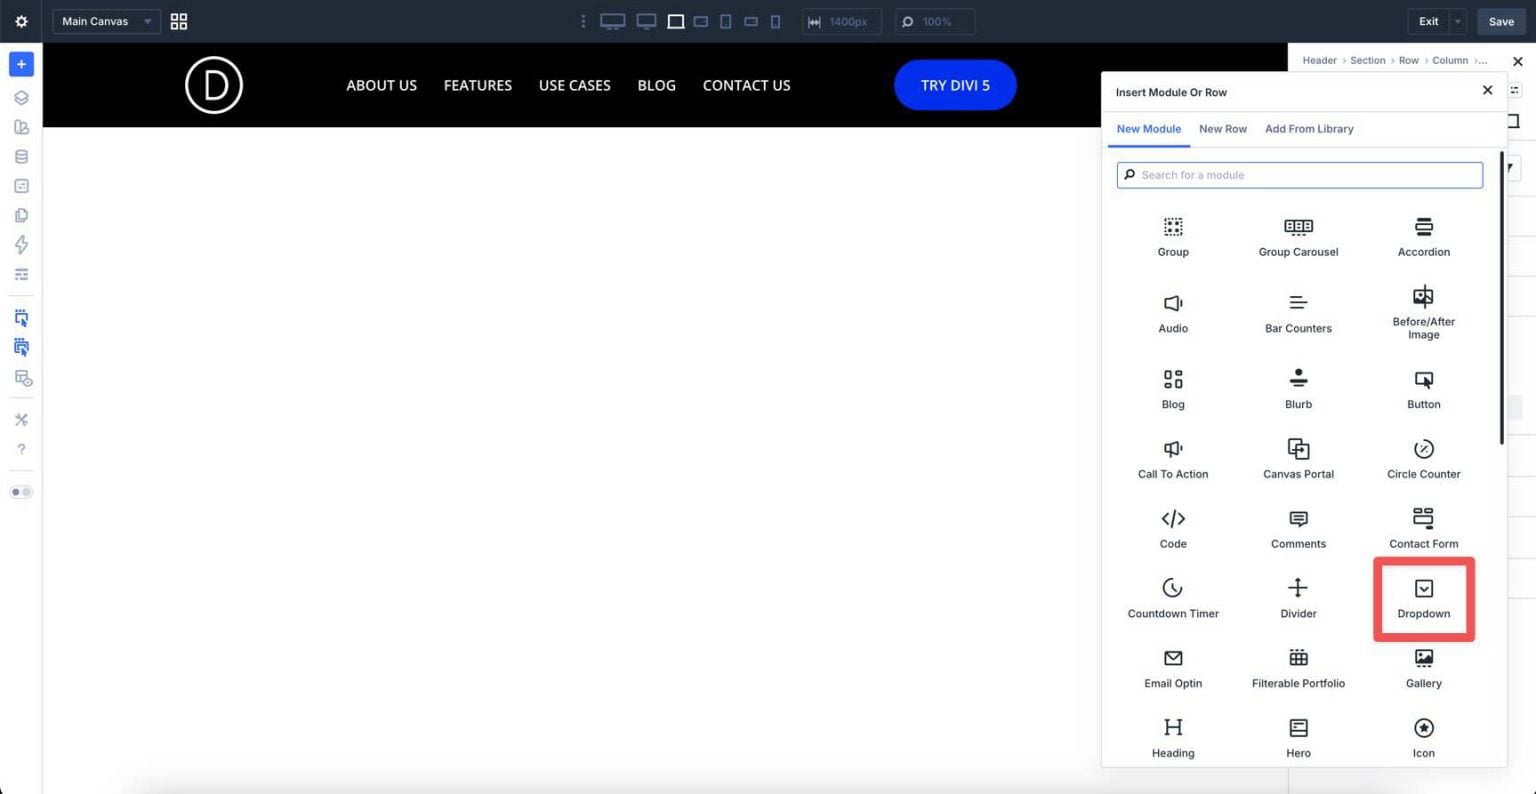1536x794 pixels.
Task: Click the 100% zoom field
Action: [934, 21]
